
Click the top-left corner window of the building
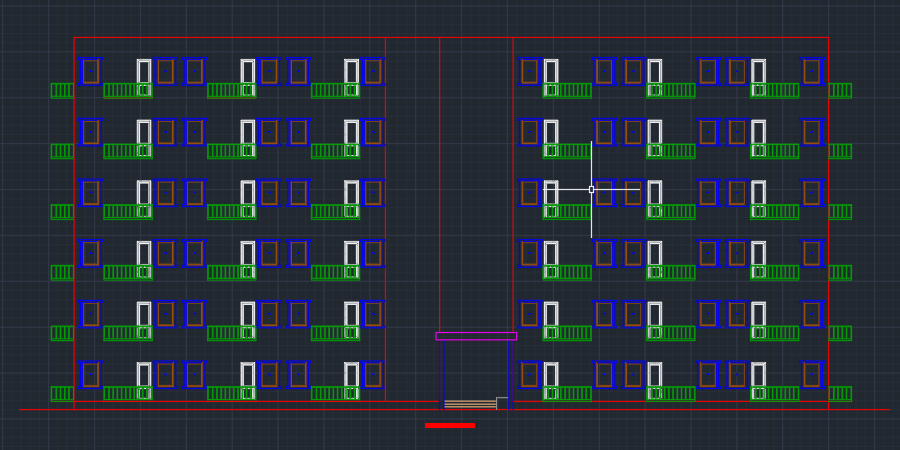tap(90, 71)
